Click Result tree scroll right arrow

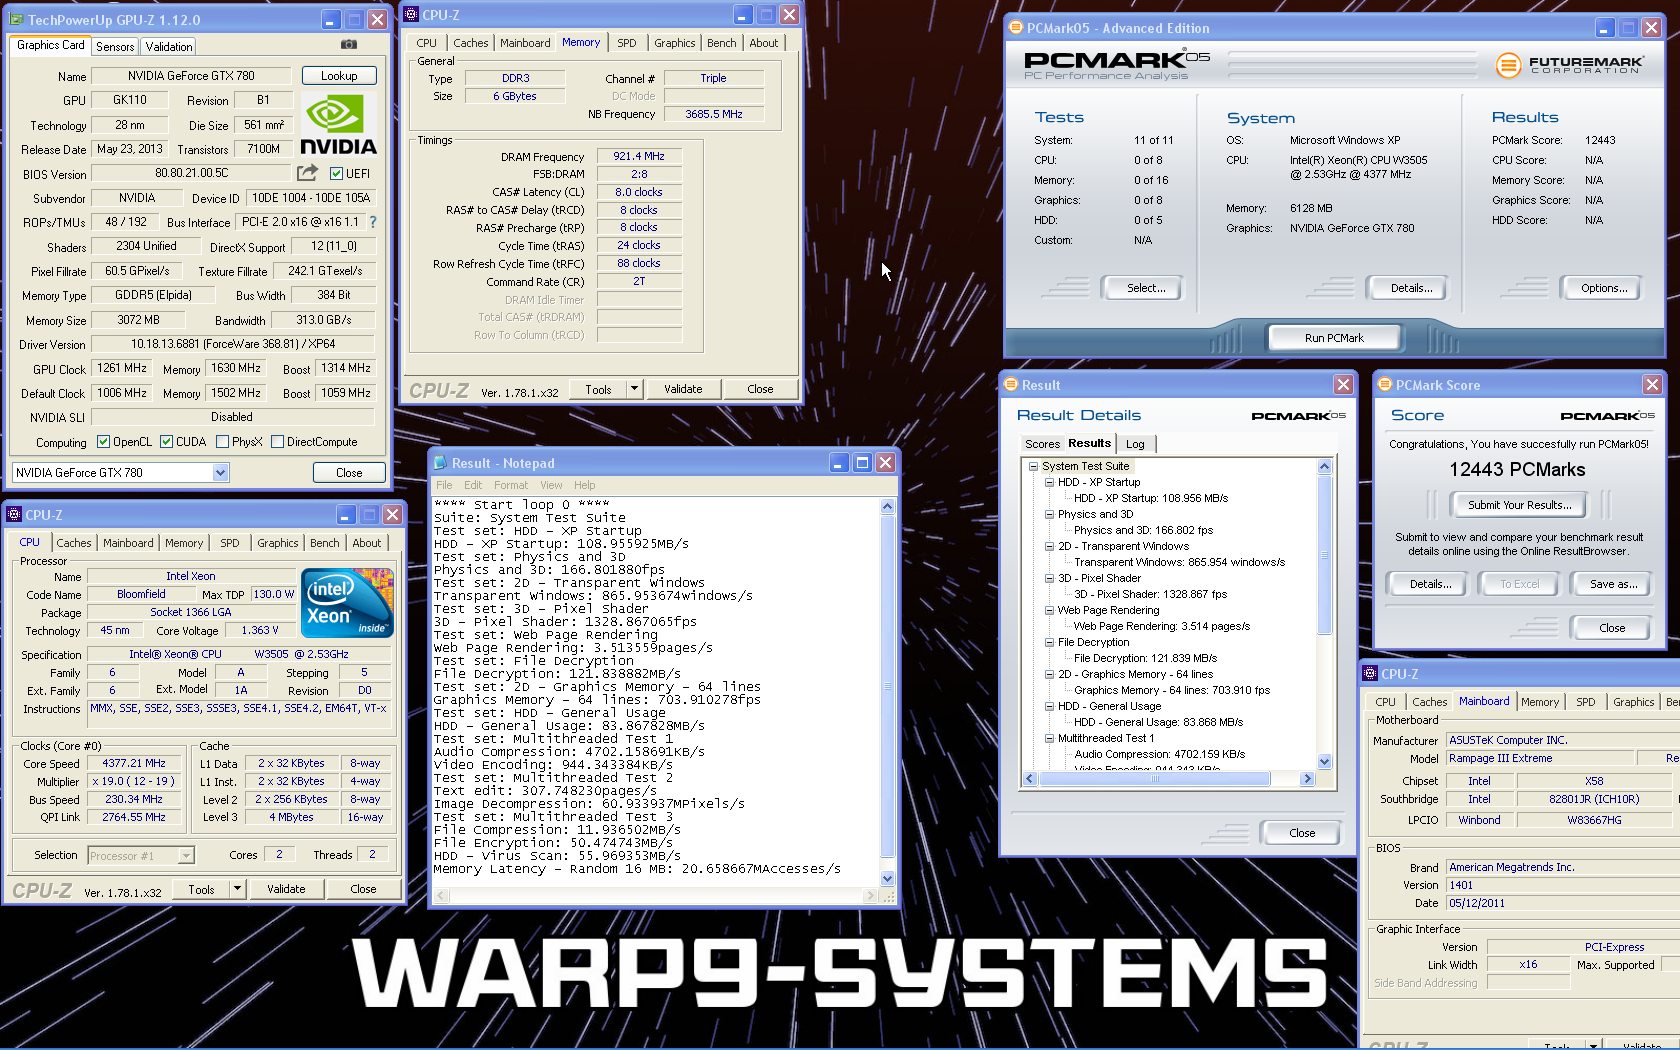(x=1307, y=779)
